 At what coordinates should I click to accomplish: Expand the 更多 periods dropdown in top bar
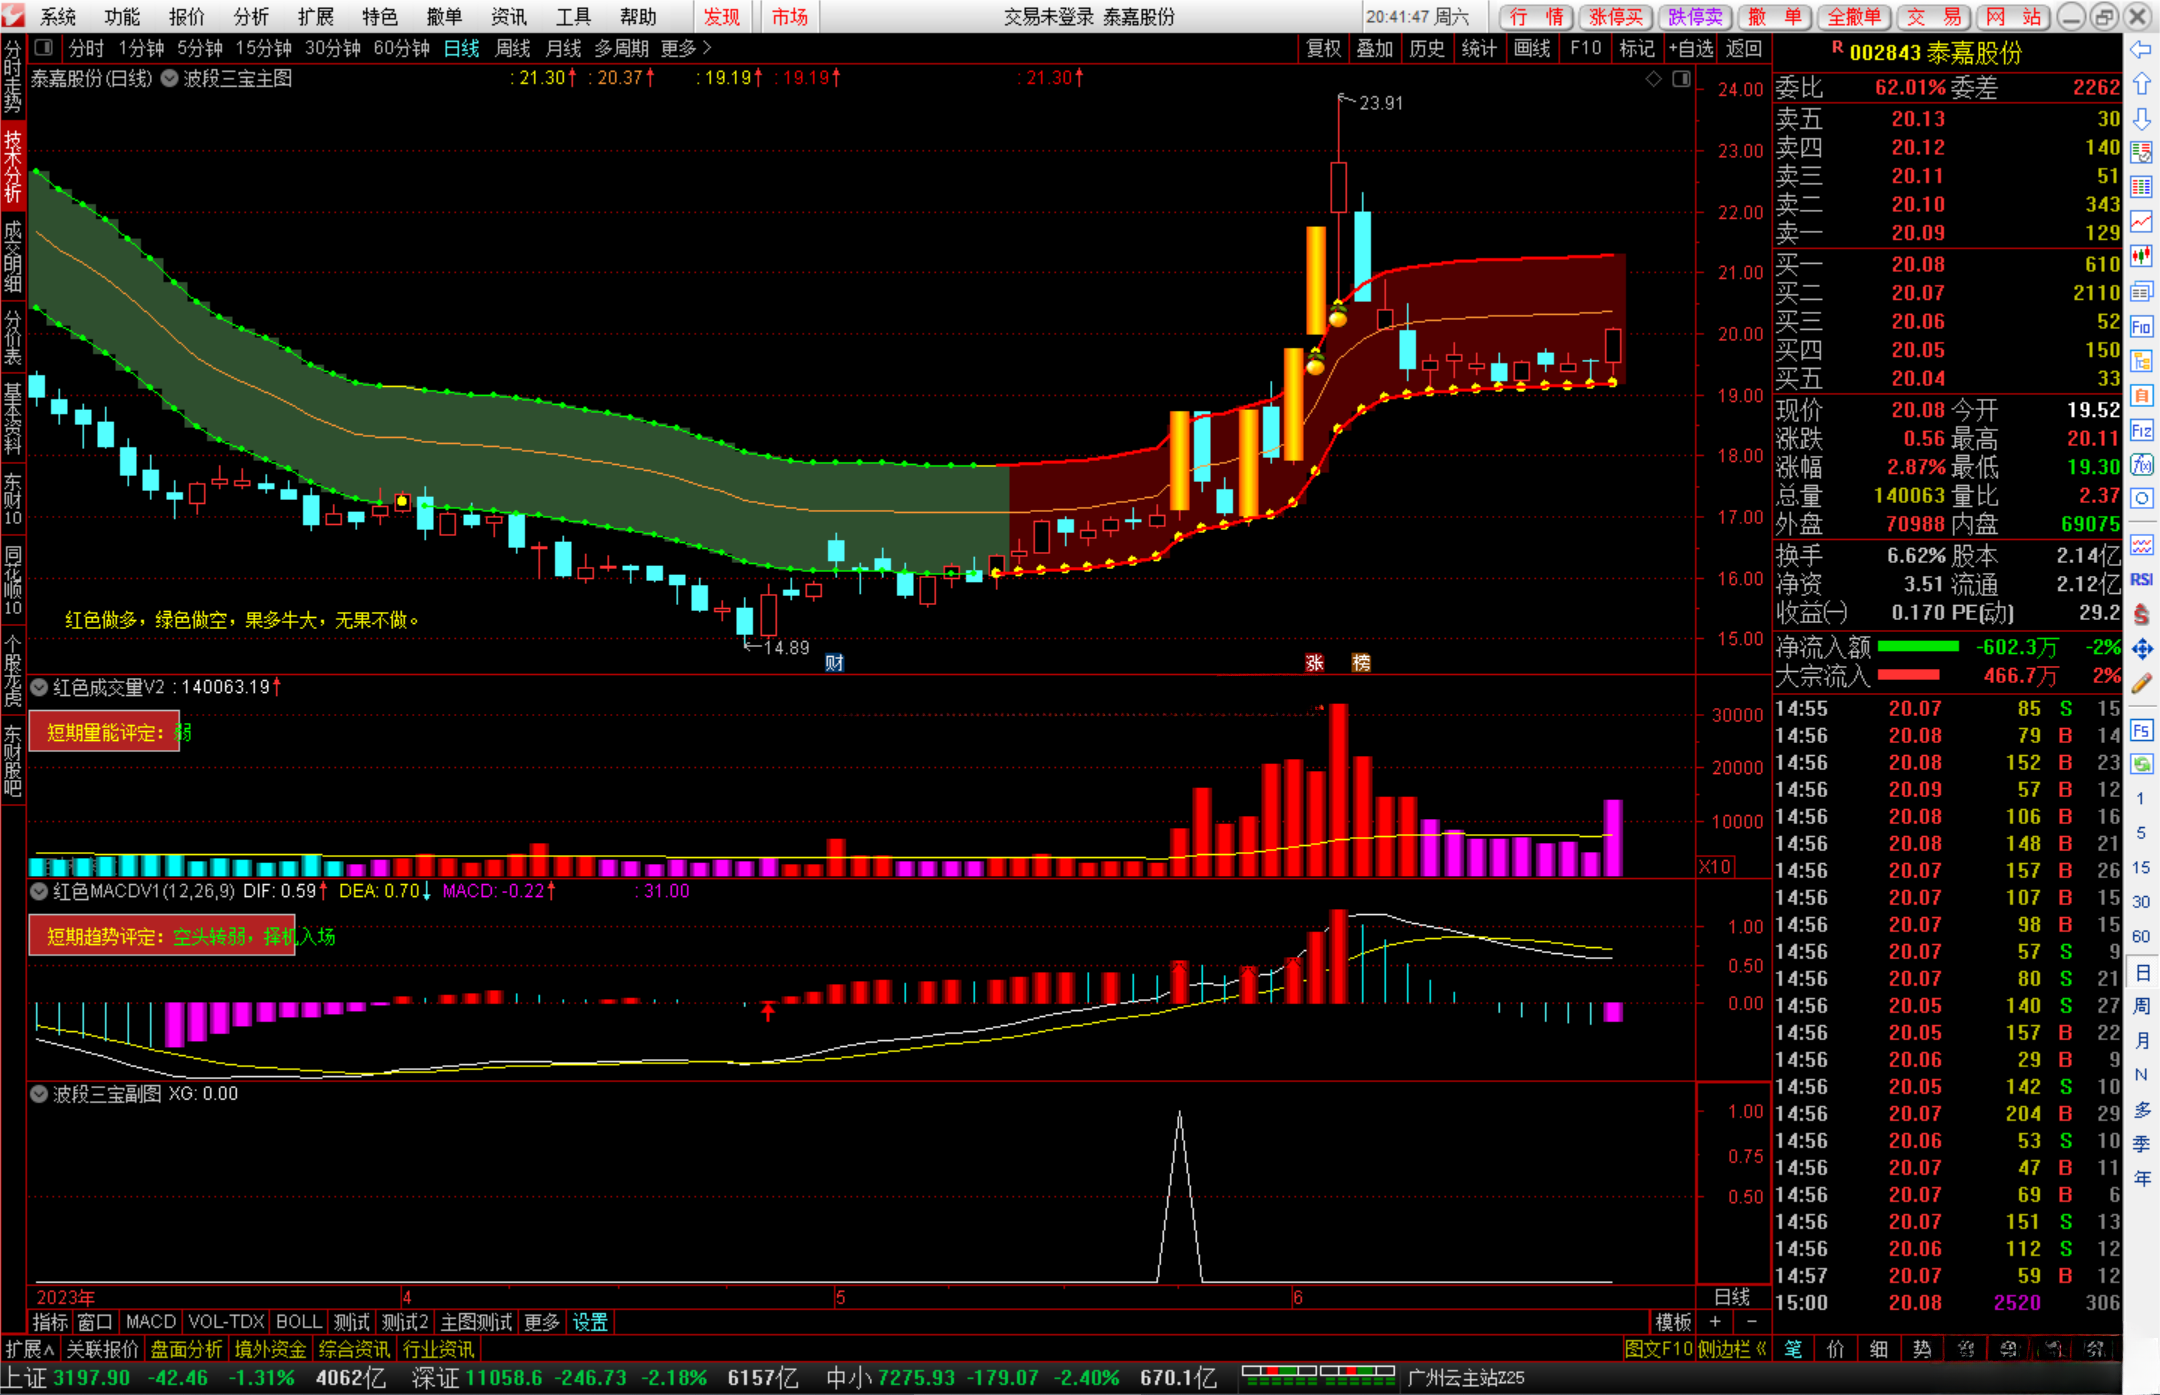pos(686,48)
